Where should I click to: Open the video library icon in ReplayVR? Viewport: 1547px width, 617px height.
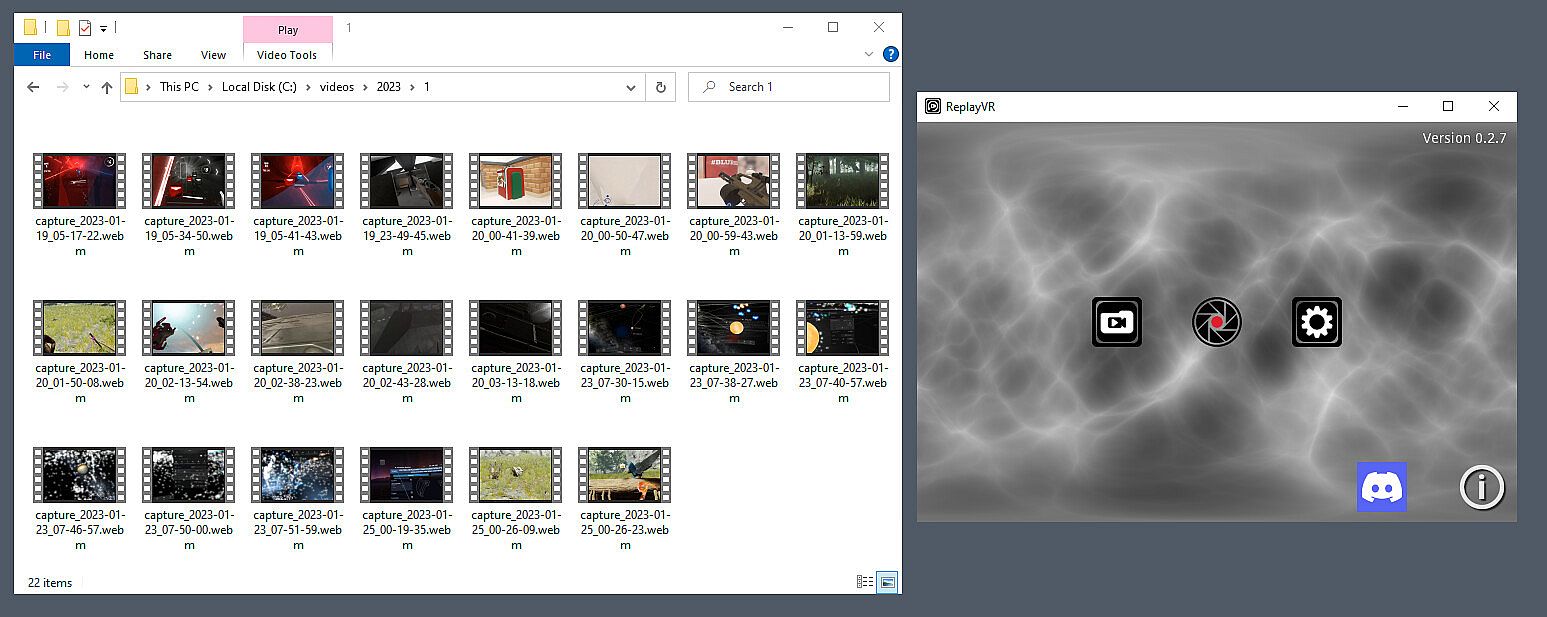1116,322
